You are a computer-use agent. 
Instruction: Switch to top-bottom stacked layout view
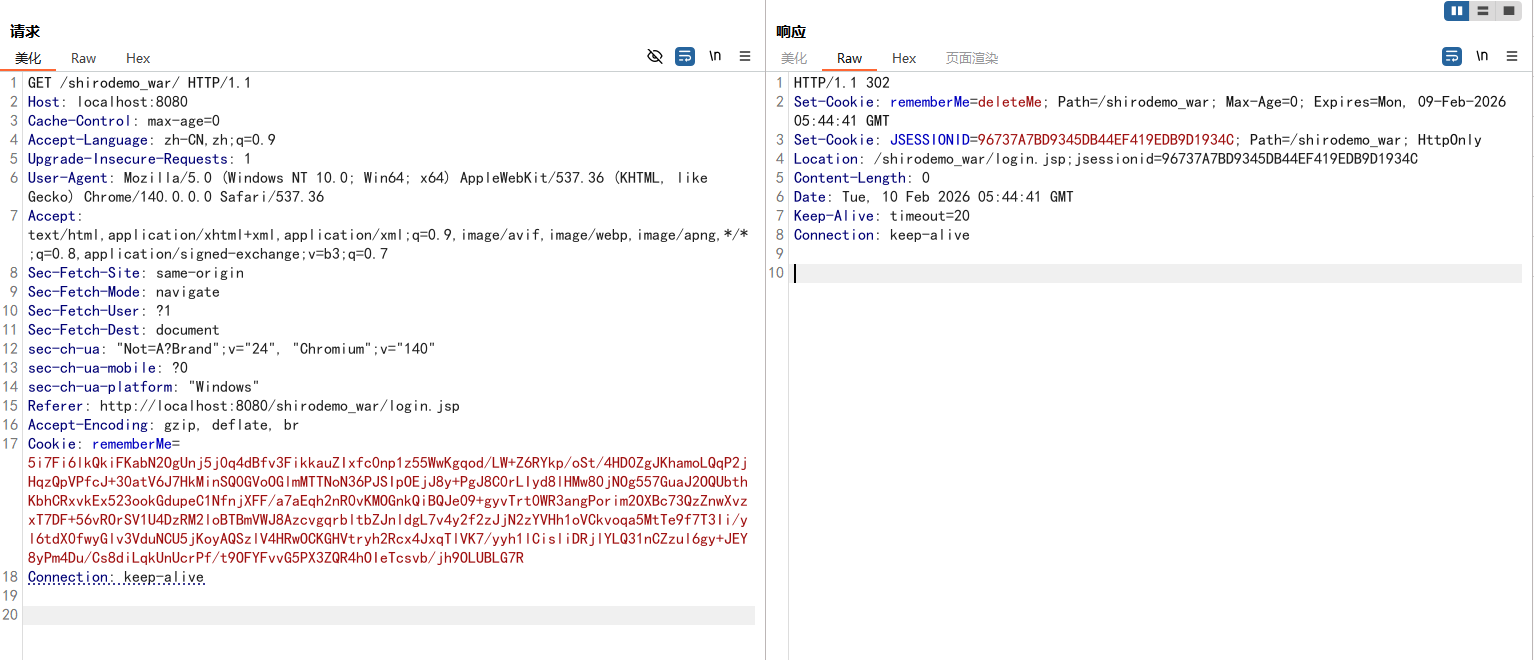1483,11
